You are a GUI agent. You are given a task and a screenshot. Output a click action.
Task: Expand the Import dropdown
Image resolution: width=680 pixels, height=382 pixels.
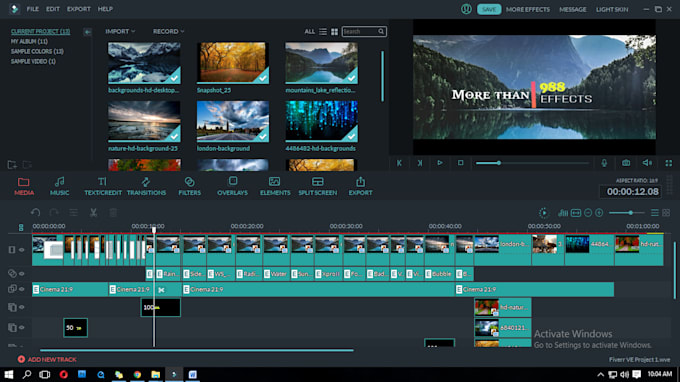pyautogui.click(x=120, y=31)
